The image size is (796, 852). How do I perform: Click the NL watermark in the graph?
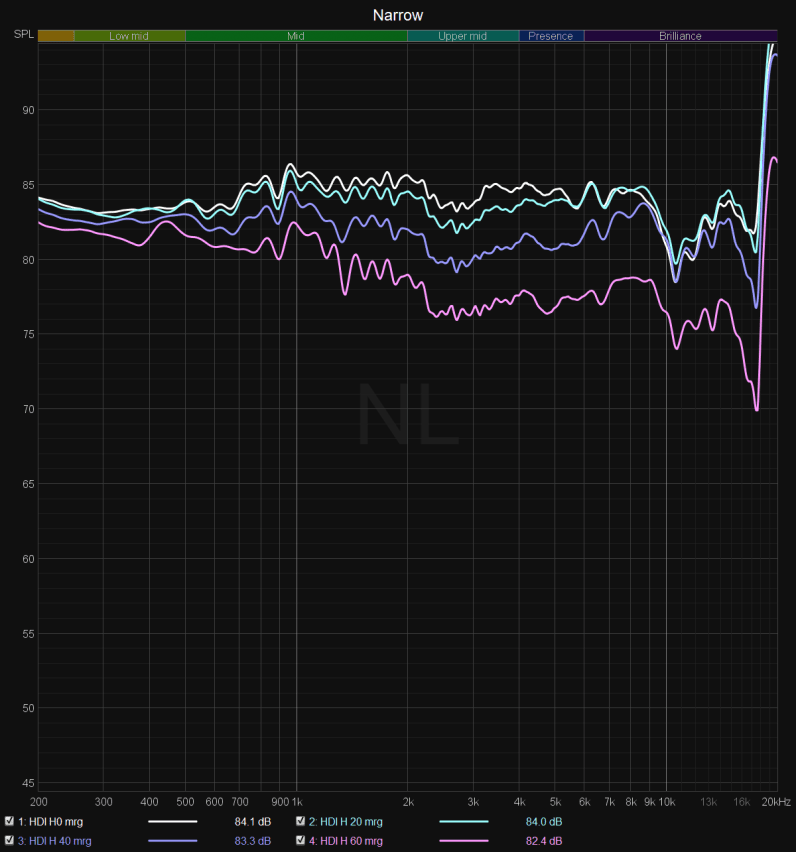coord(408,415)
